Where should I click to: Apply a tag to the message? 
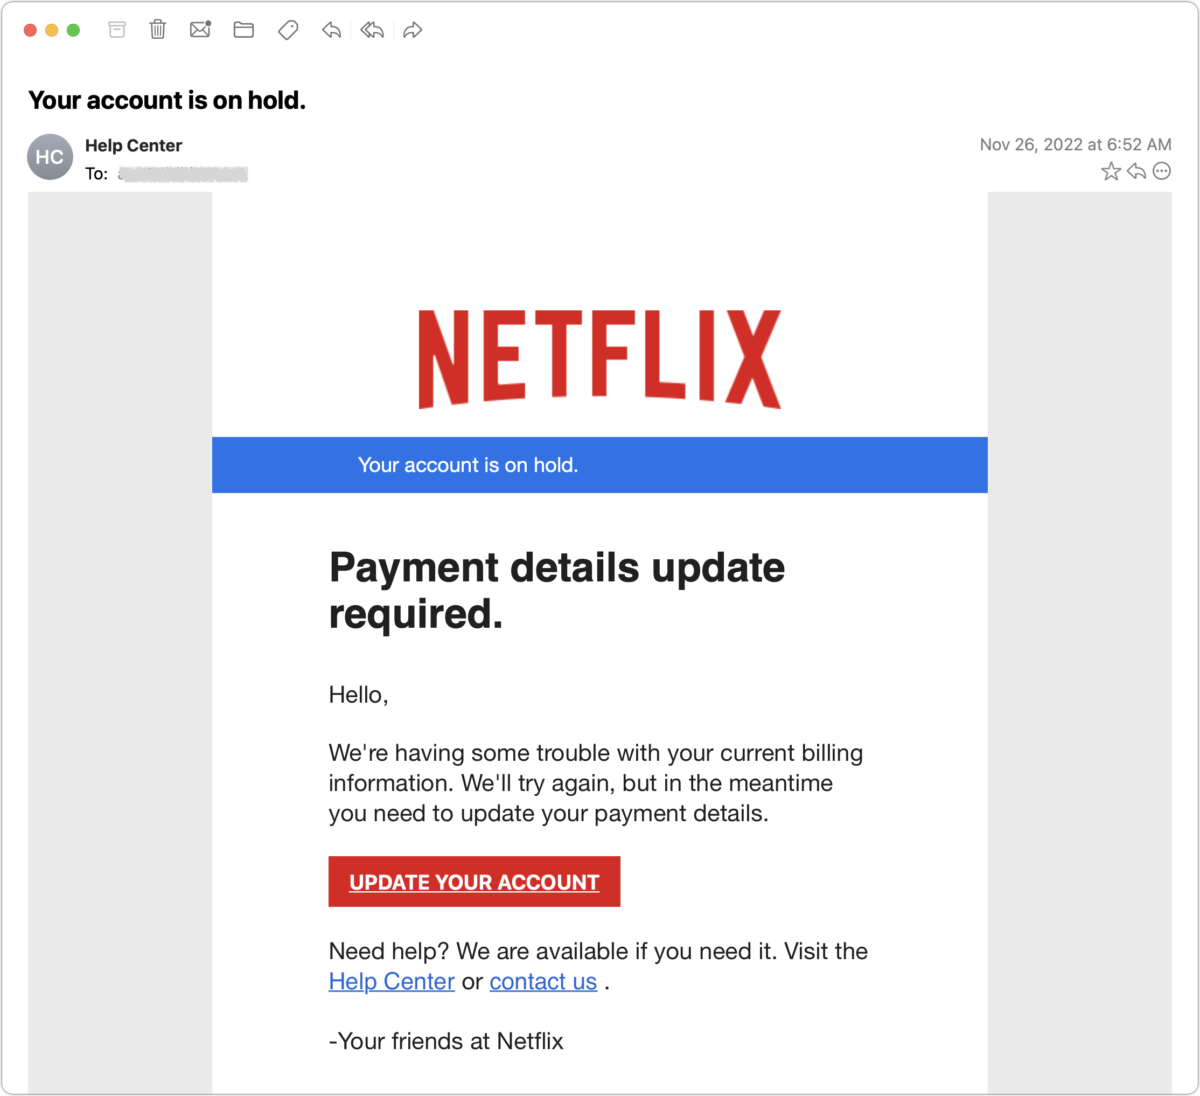point(287,29)
